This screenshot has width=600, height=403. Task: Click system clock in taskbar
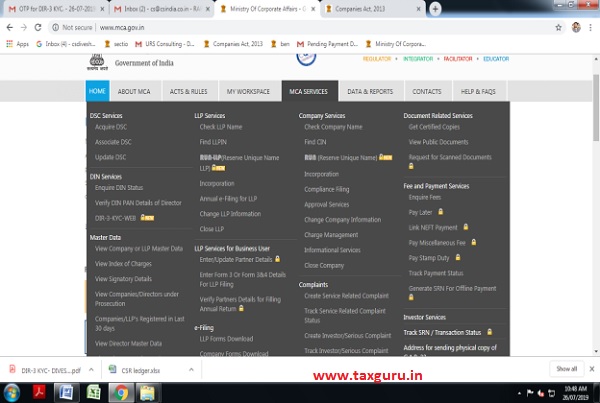coord(575,393)
